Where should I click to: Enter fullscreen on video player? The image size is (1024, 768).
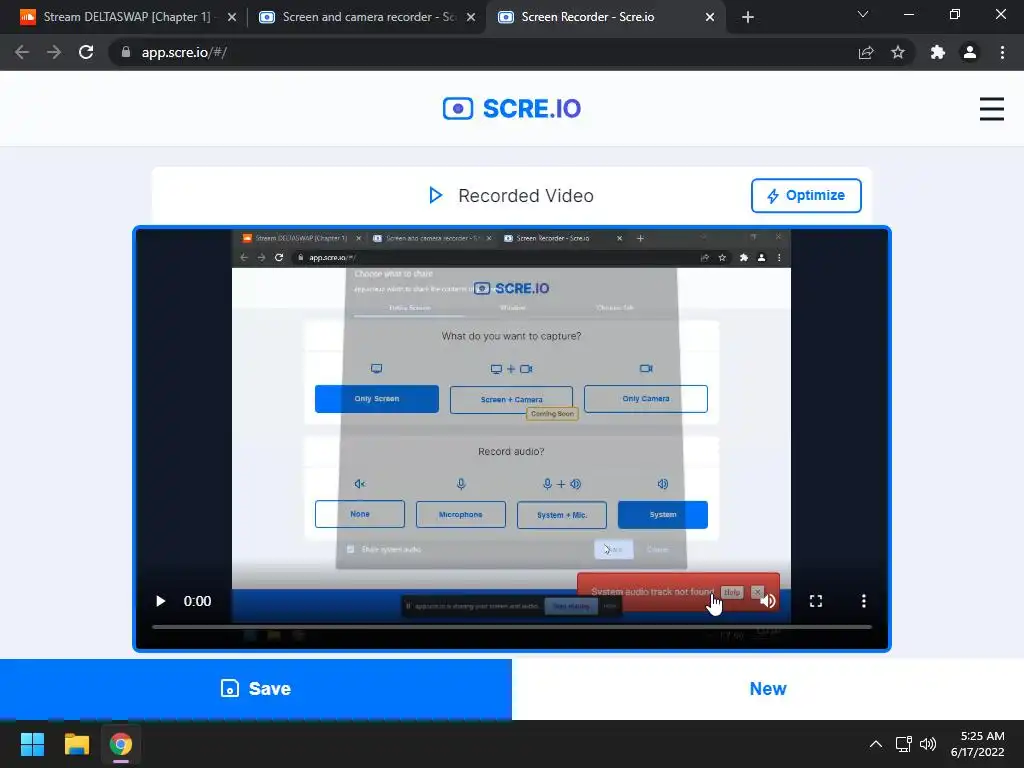click(x=816, y=601)
